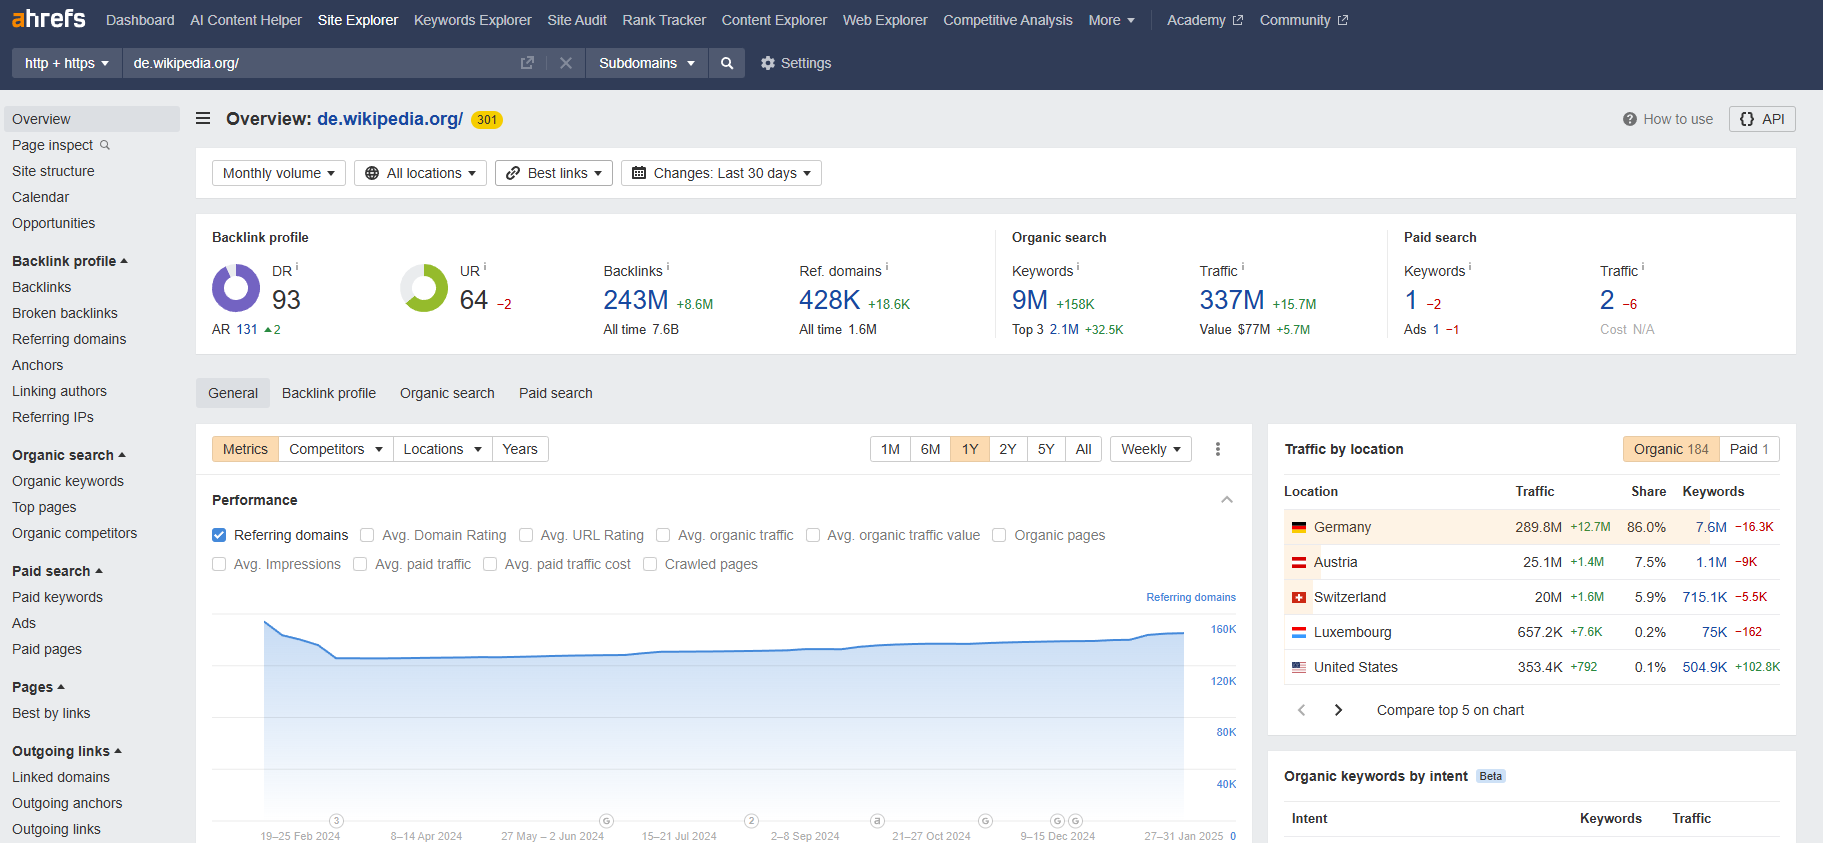Click the DR donut chart
Viewport: 1823px width, 843px height.
236,288
